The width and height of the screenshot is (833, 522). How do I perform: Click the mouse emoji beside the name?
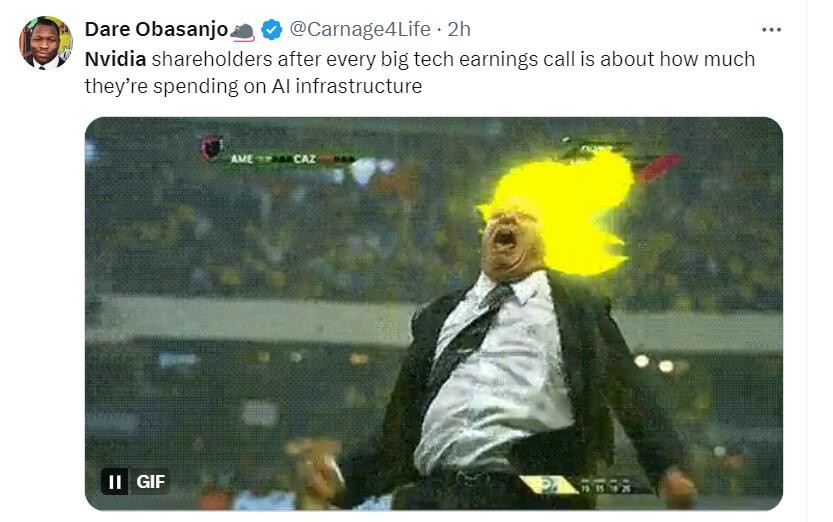click(243, 32)
